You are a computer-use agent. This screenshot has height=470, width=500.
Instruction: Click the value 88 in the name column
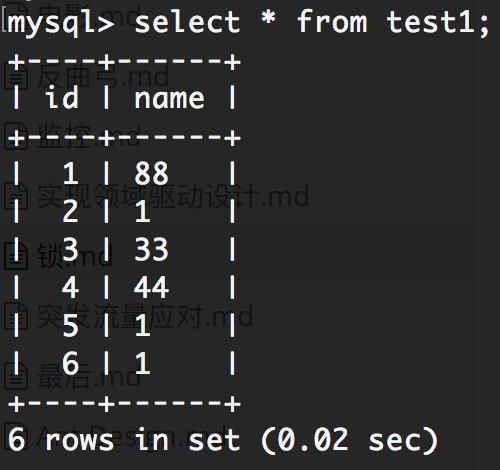tap(151, 174)
